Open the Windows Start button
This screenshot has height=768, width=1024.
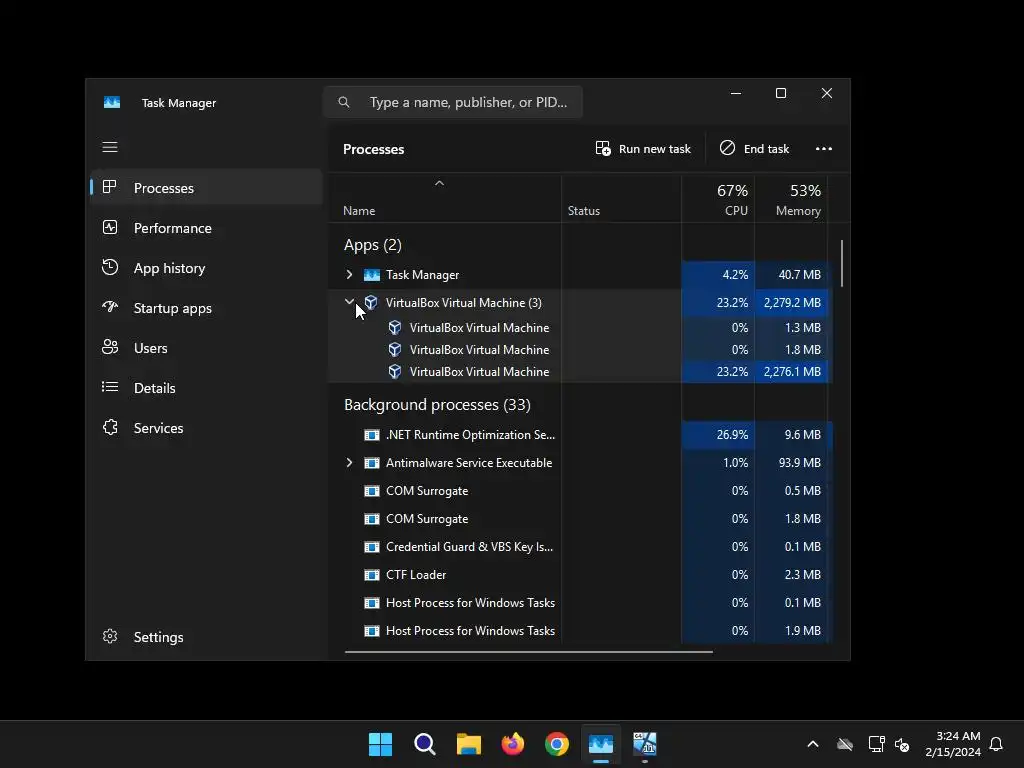(380, 744)
